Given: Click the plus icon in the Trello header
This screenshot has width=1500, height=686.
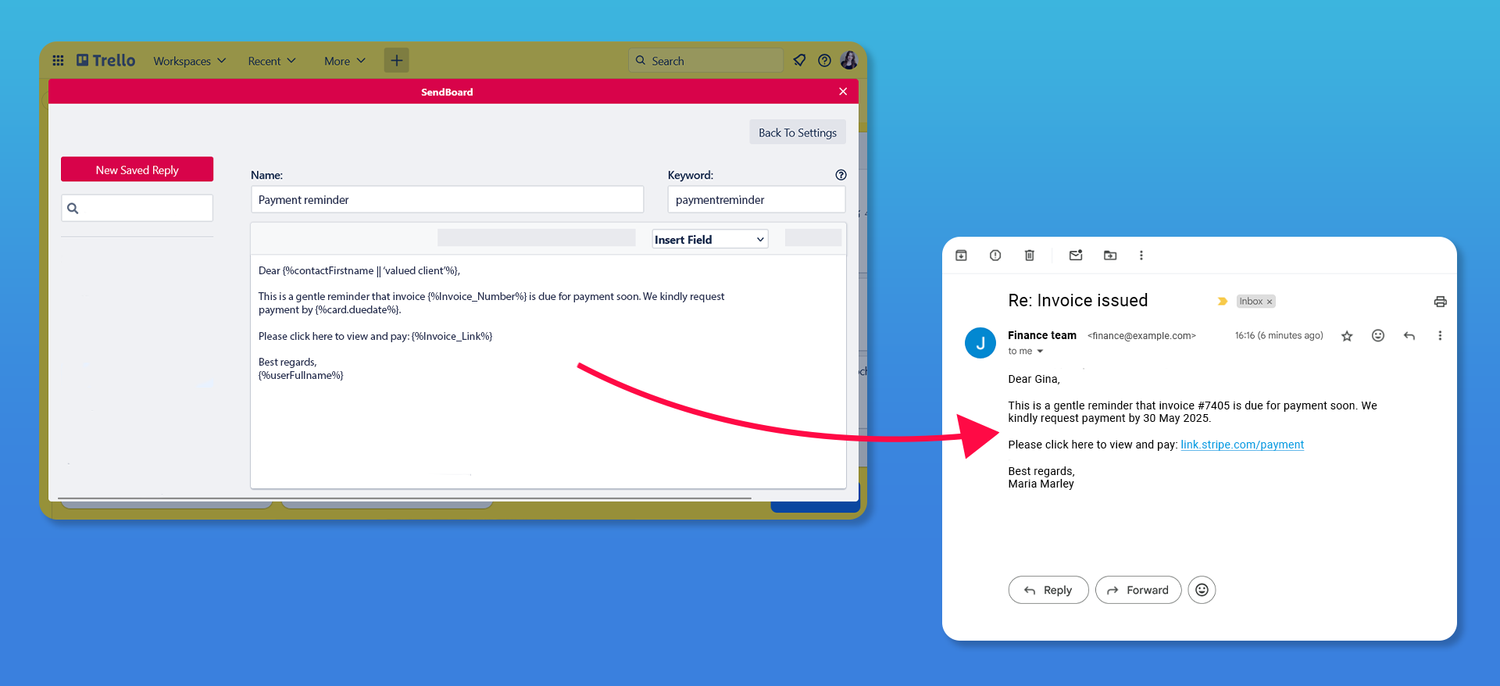Looking at the screenshot, I should coord(396,60).
